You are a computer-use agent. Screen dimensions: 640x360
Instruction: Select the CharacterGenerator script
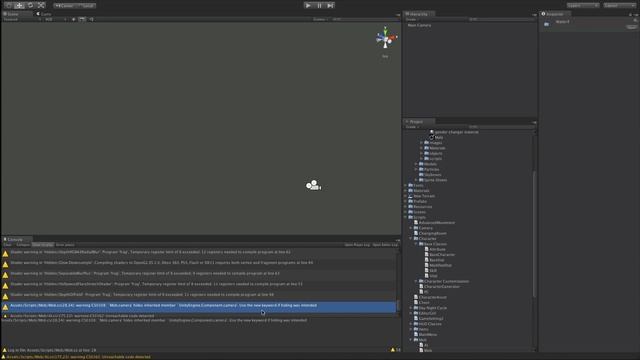(x=442, y=287)
